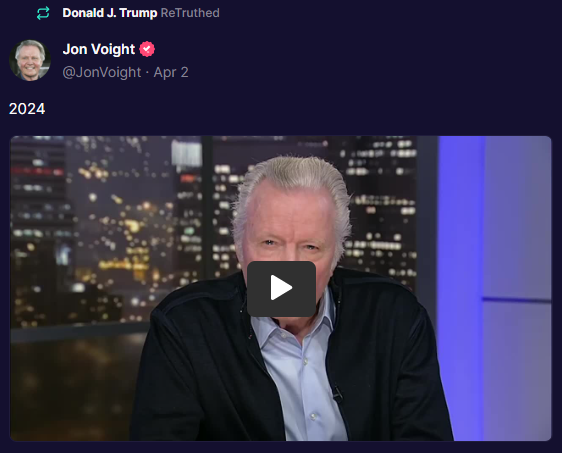Click the date next to @JonVoight
Viewport: 562px width, 453px height.
tap(171, 72)
